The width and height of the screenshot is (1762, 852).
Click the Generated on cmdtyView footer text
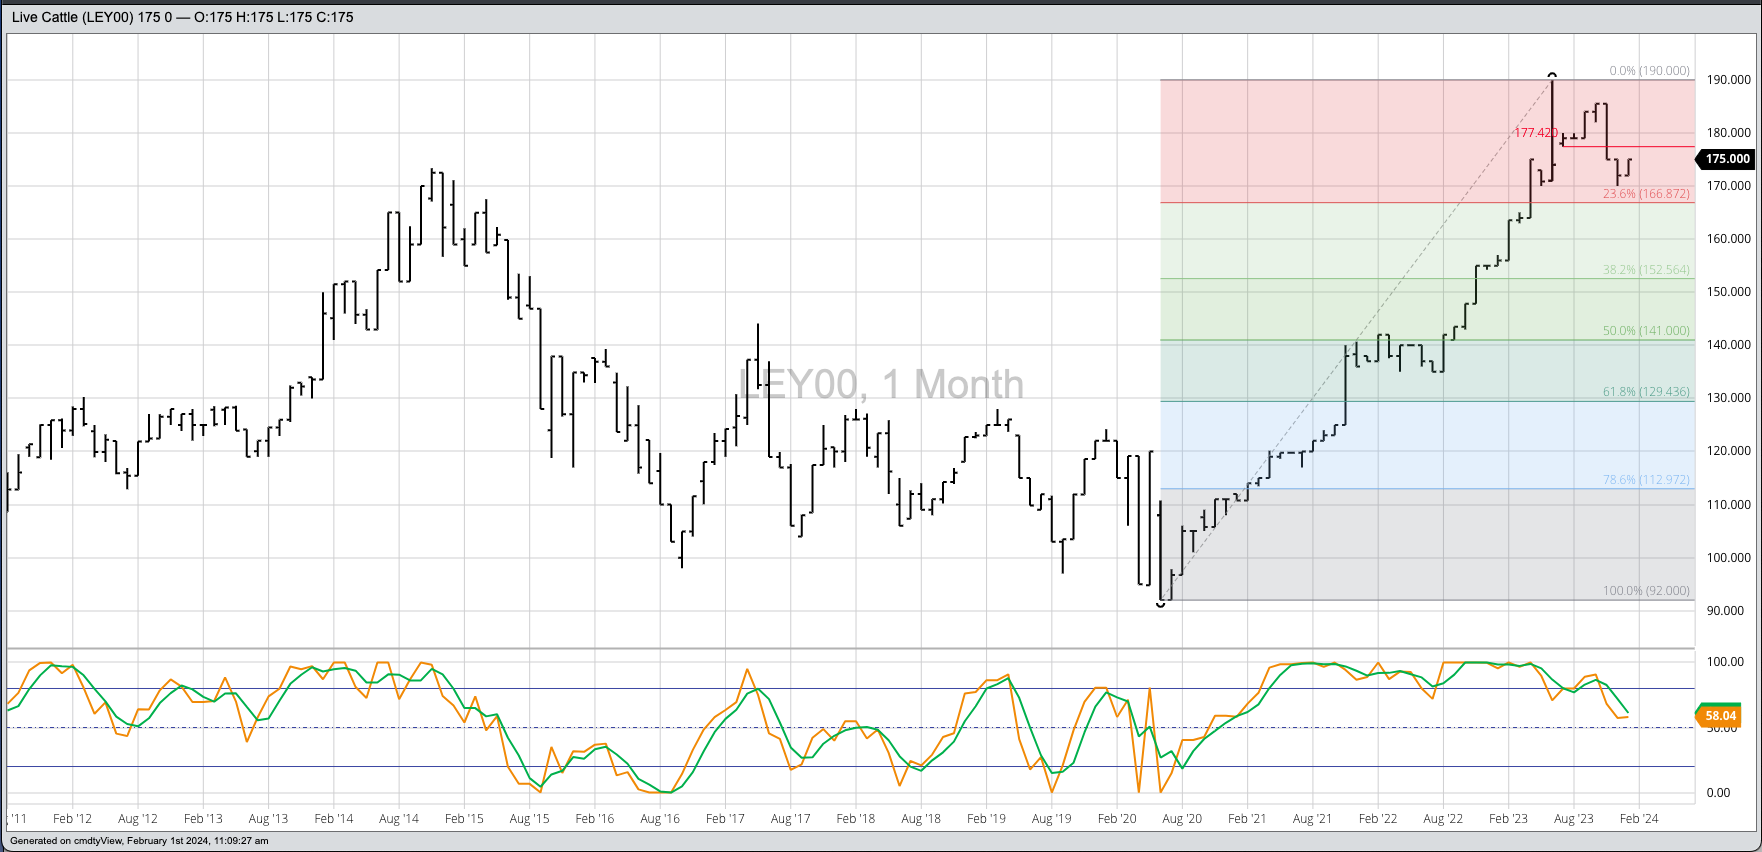[x=139, y=841]
